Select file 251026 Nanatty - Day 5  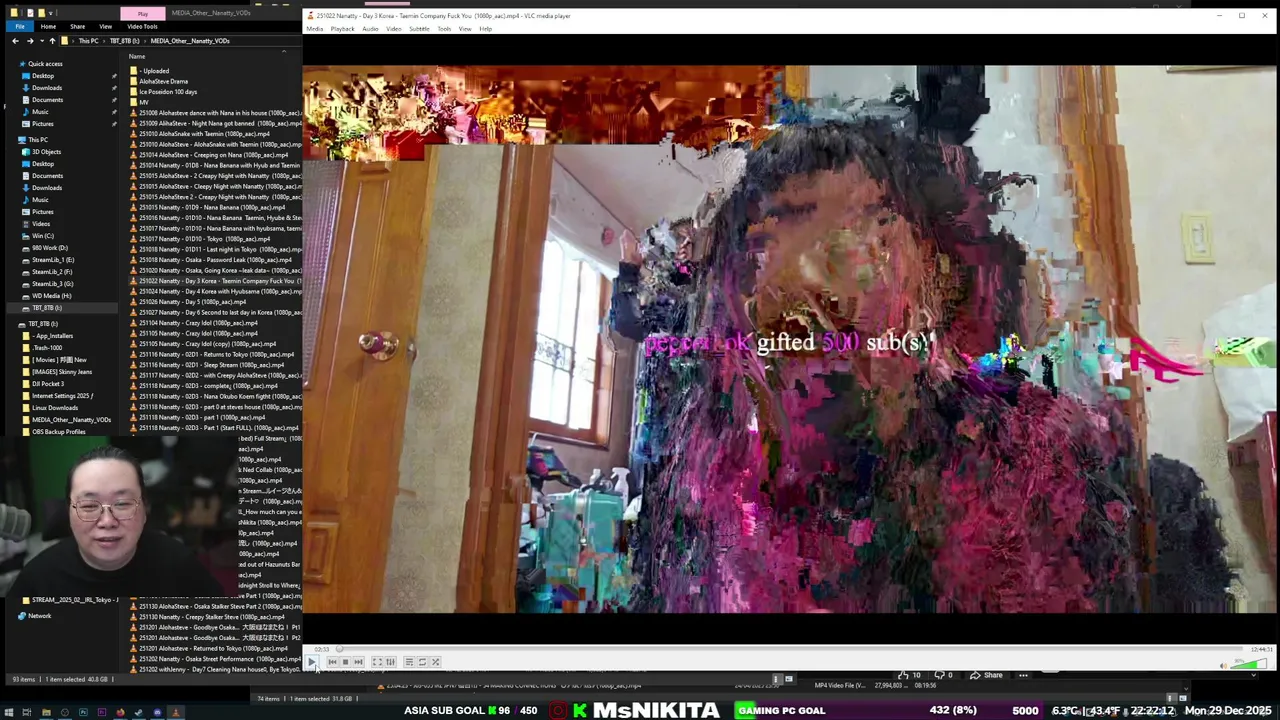pos(192,302)
